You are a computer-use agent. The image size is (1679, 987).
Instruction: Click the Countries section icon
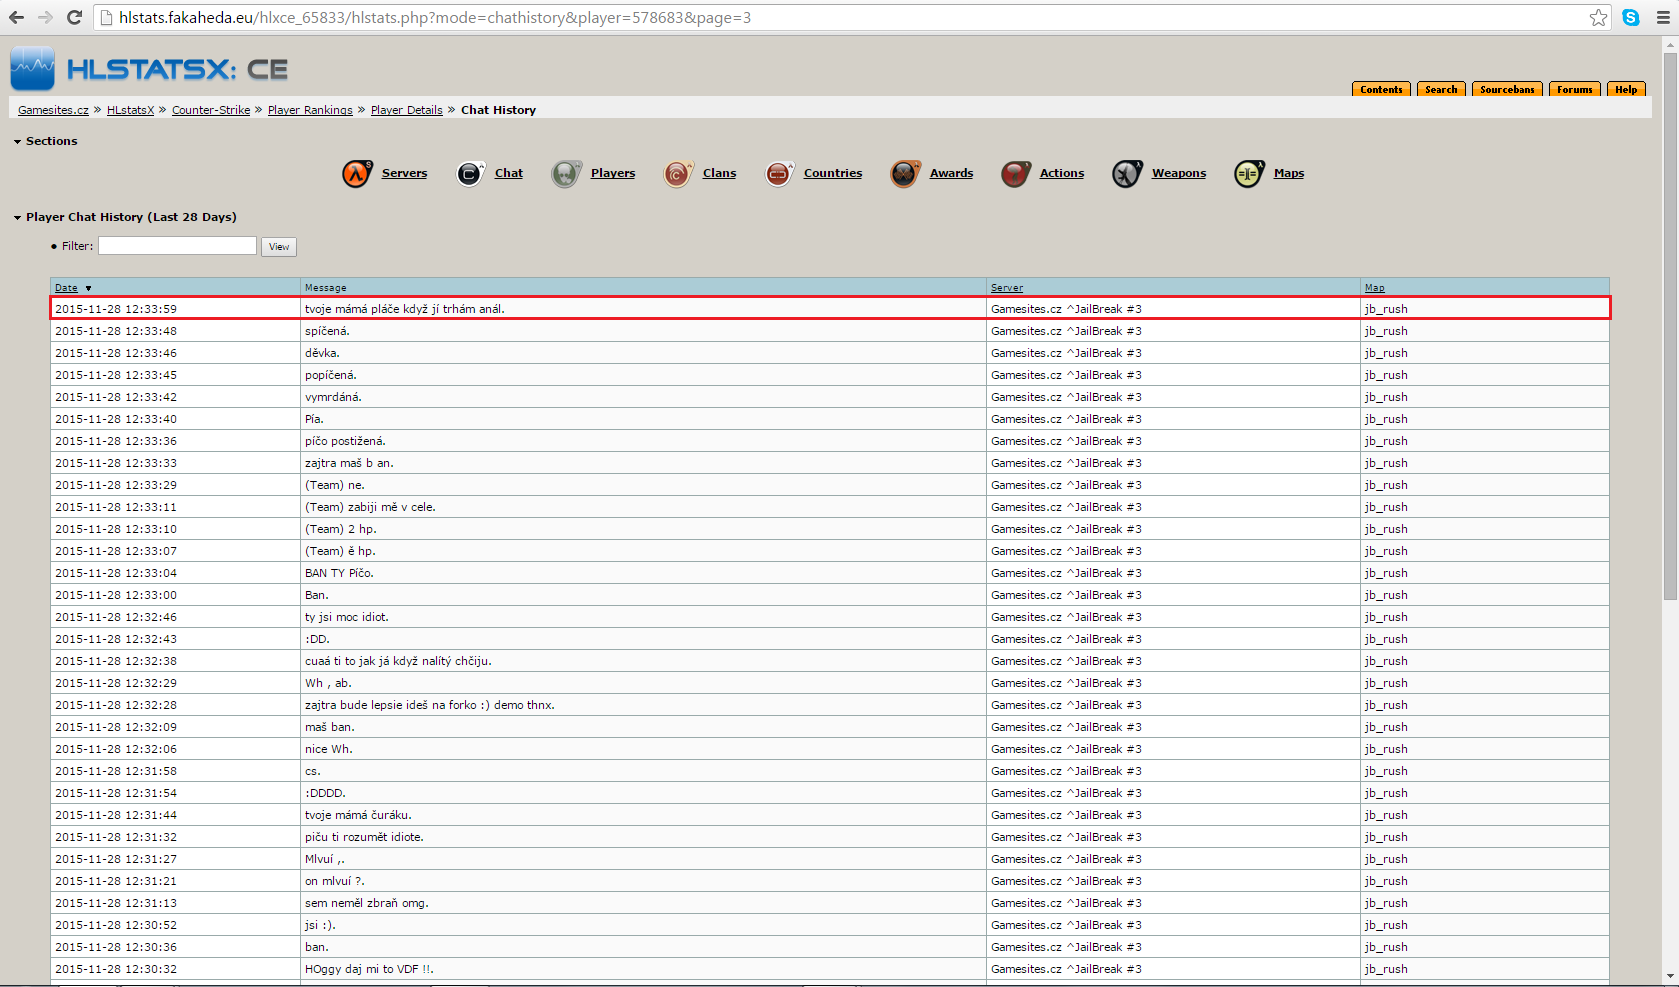779,174
